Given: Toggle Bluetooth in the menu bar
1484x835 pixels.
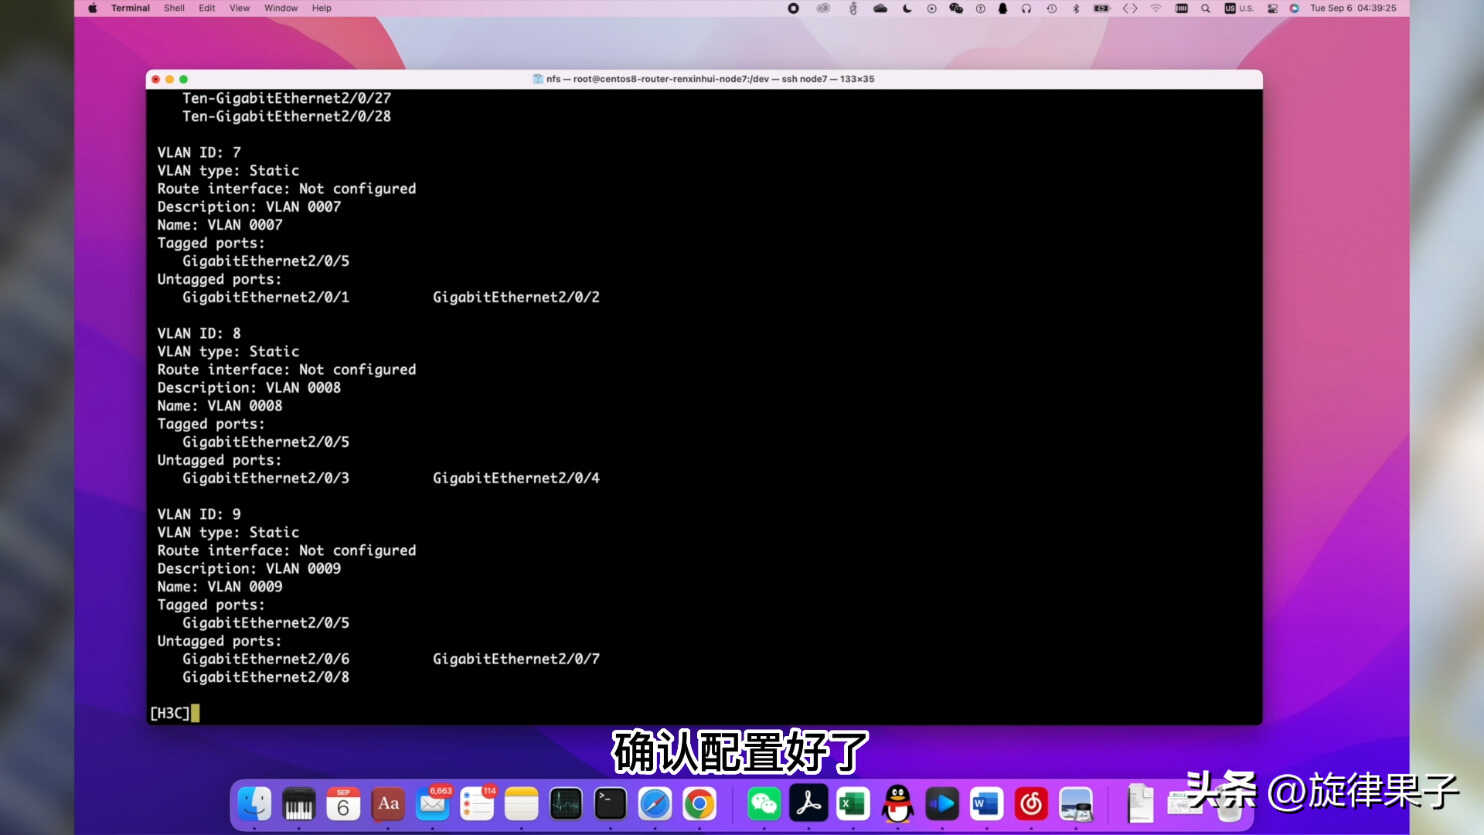Looking at the screenshot, I should [1076, 8].
